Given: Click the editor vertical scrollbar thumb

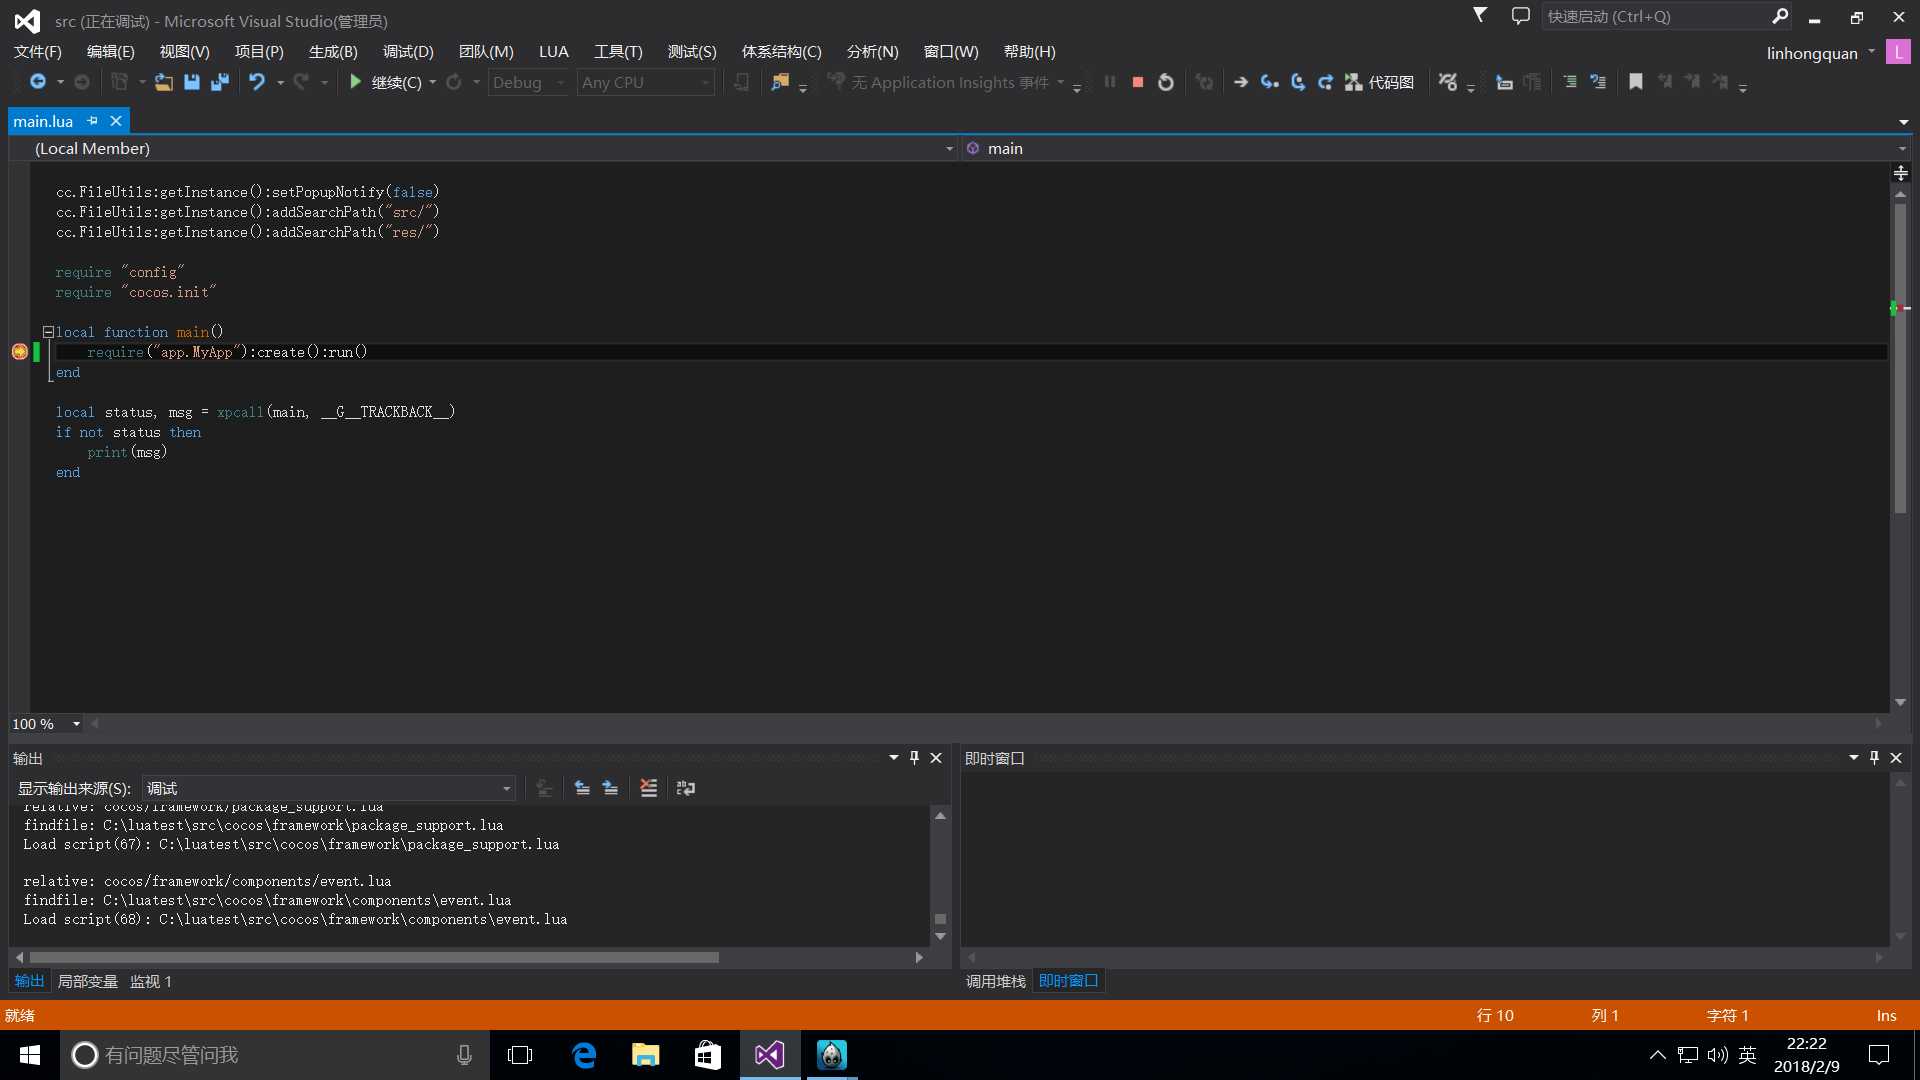Looking at the screenshot, I should [x=1900, y=358].
